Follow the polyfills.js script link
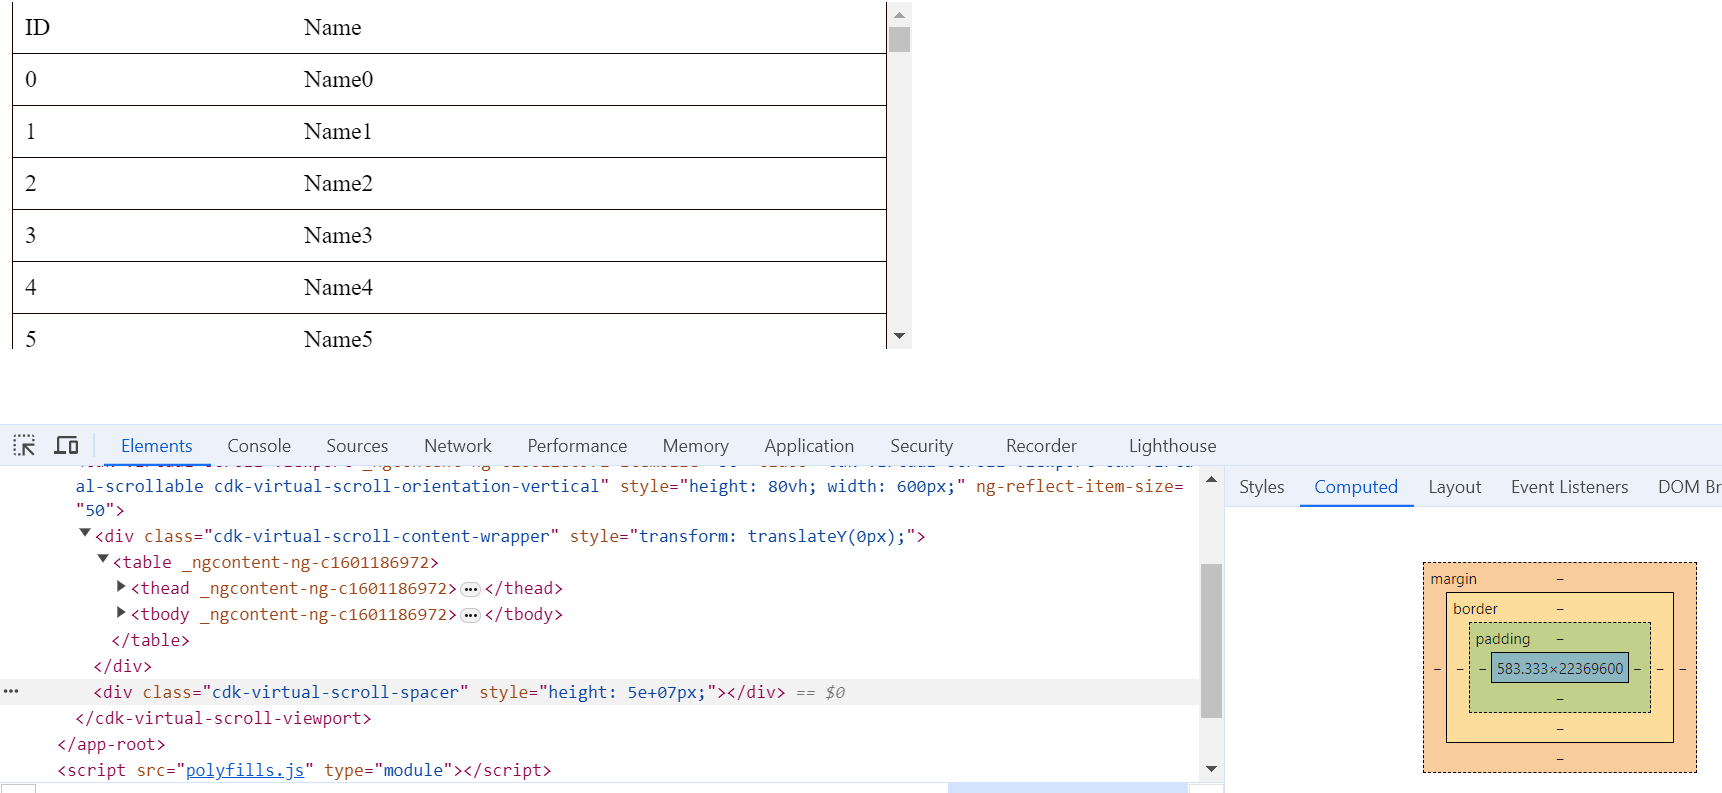This screenshot has width=1722, height=793. point(245,770)
